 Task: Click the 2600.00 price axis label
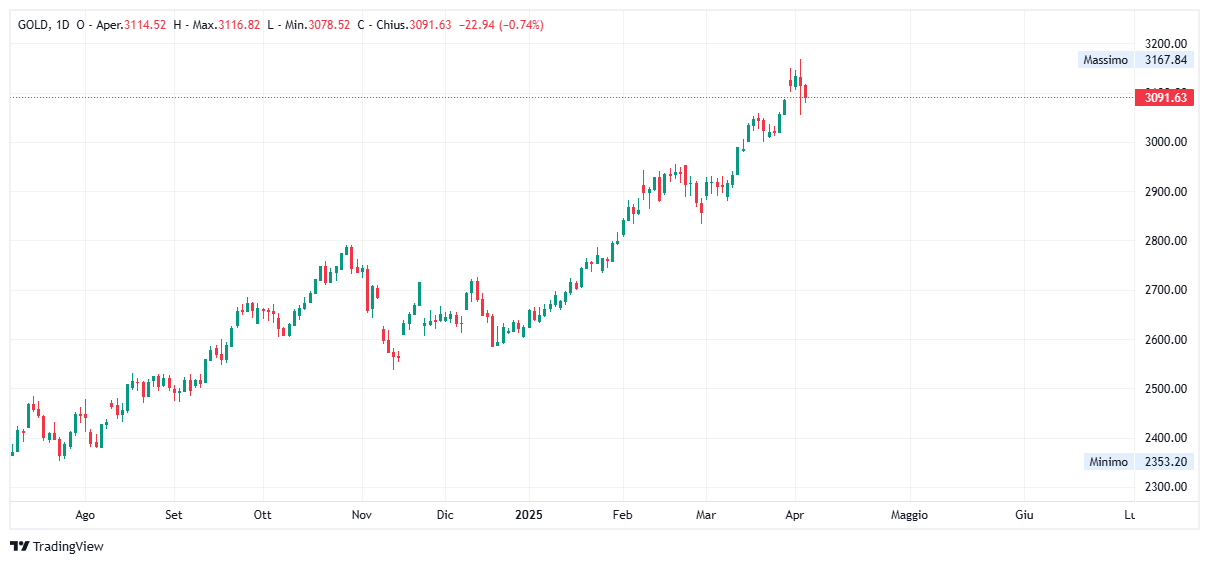coord(1166,340)
